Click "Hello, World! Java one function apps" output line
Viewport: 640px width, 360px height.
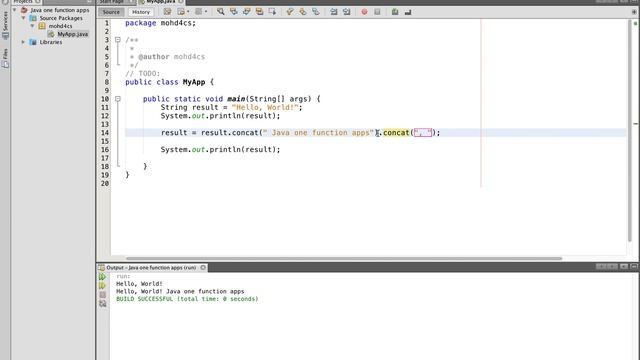tap(180, 291)
